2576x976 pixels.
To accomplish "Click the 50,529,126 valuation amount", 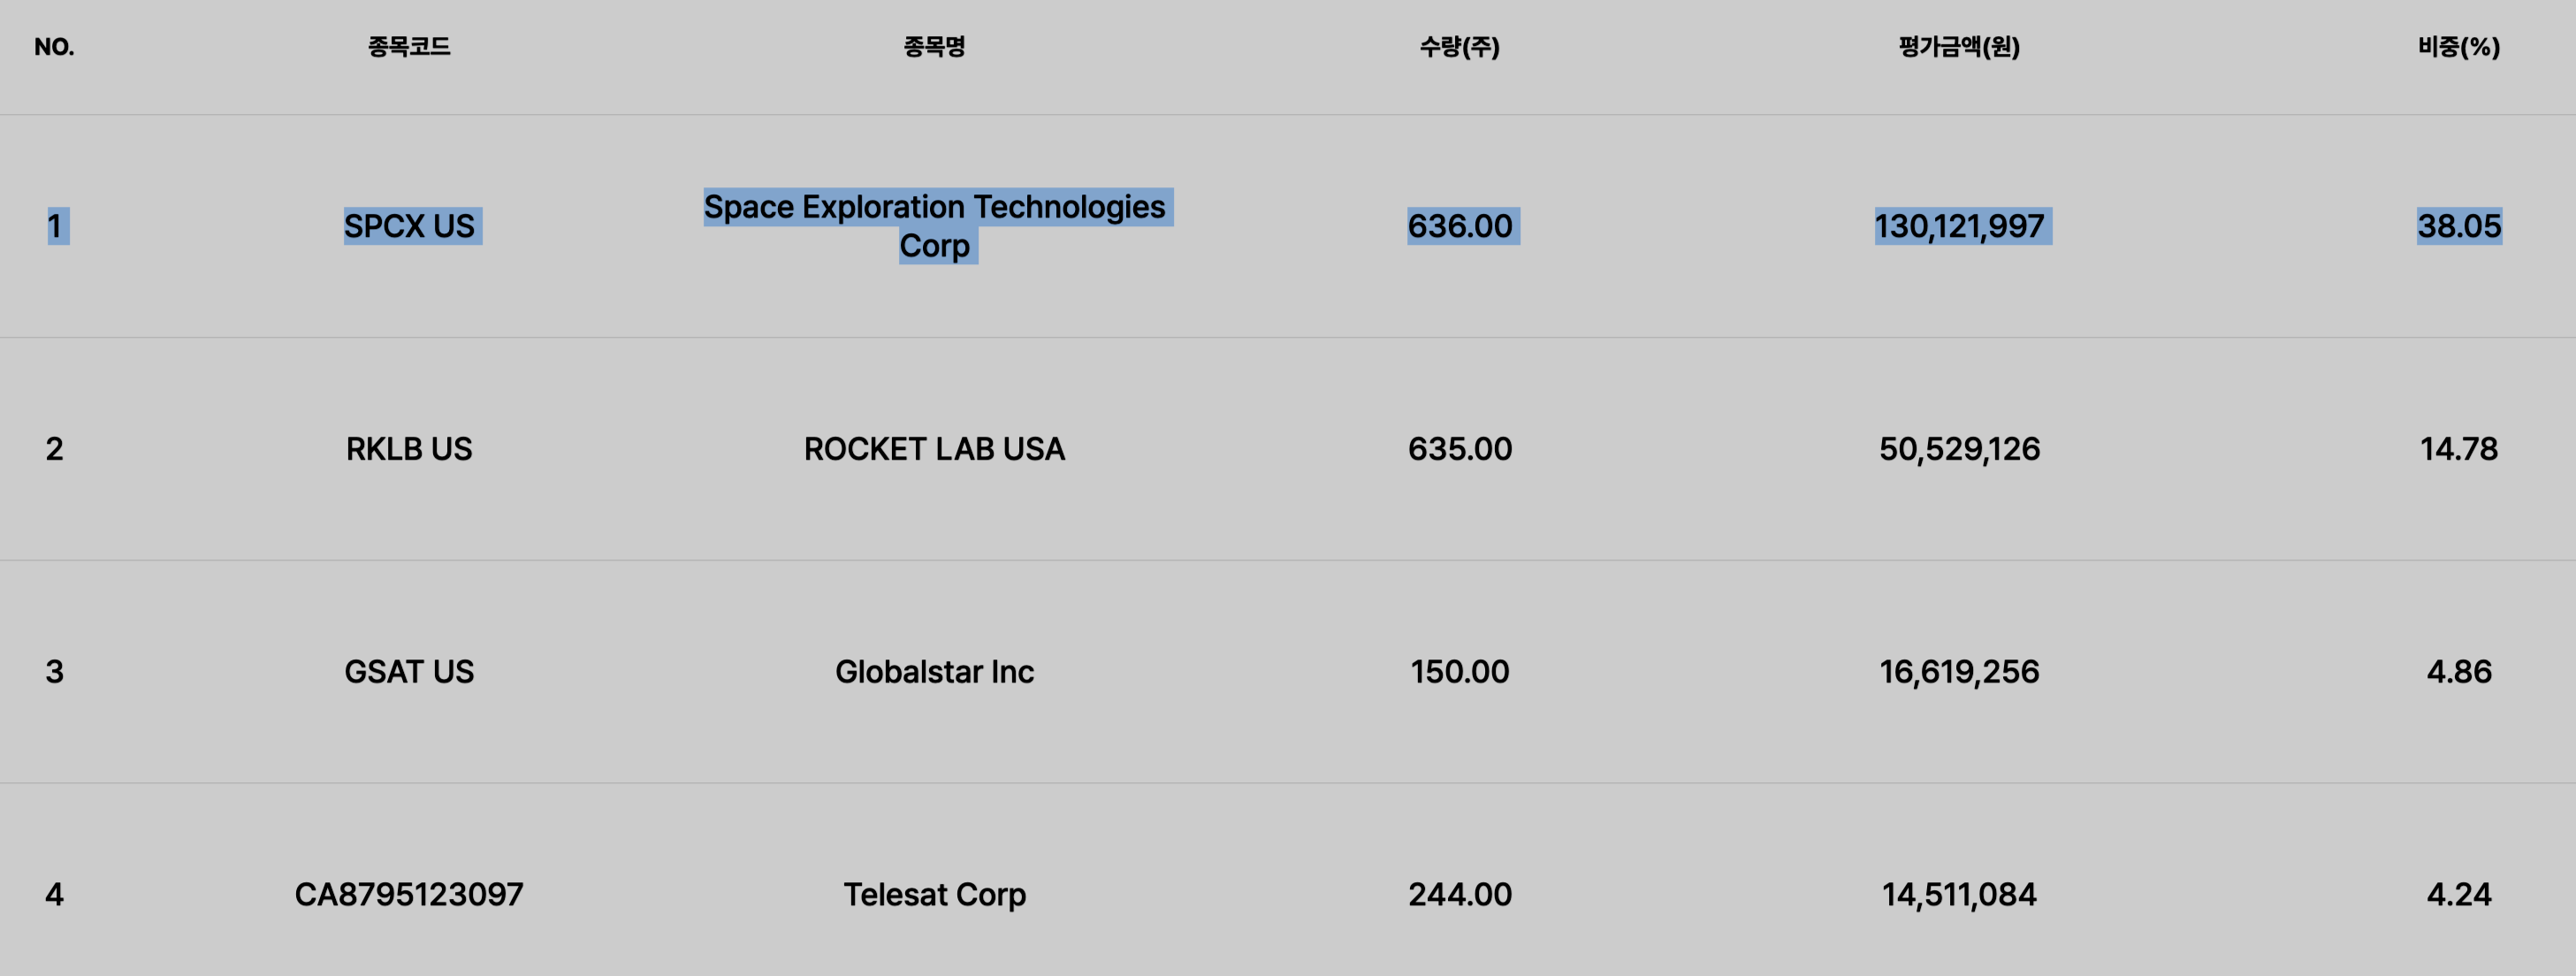I will pos(1959,449).
